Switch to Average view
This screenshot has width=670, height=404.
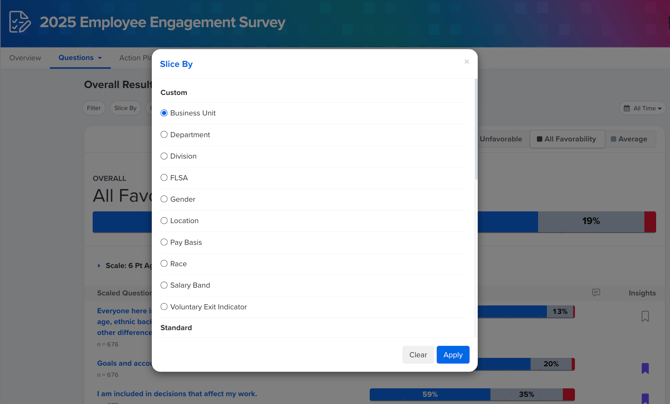pos(629,139)
